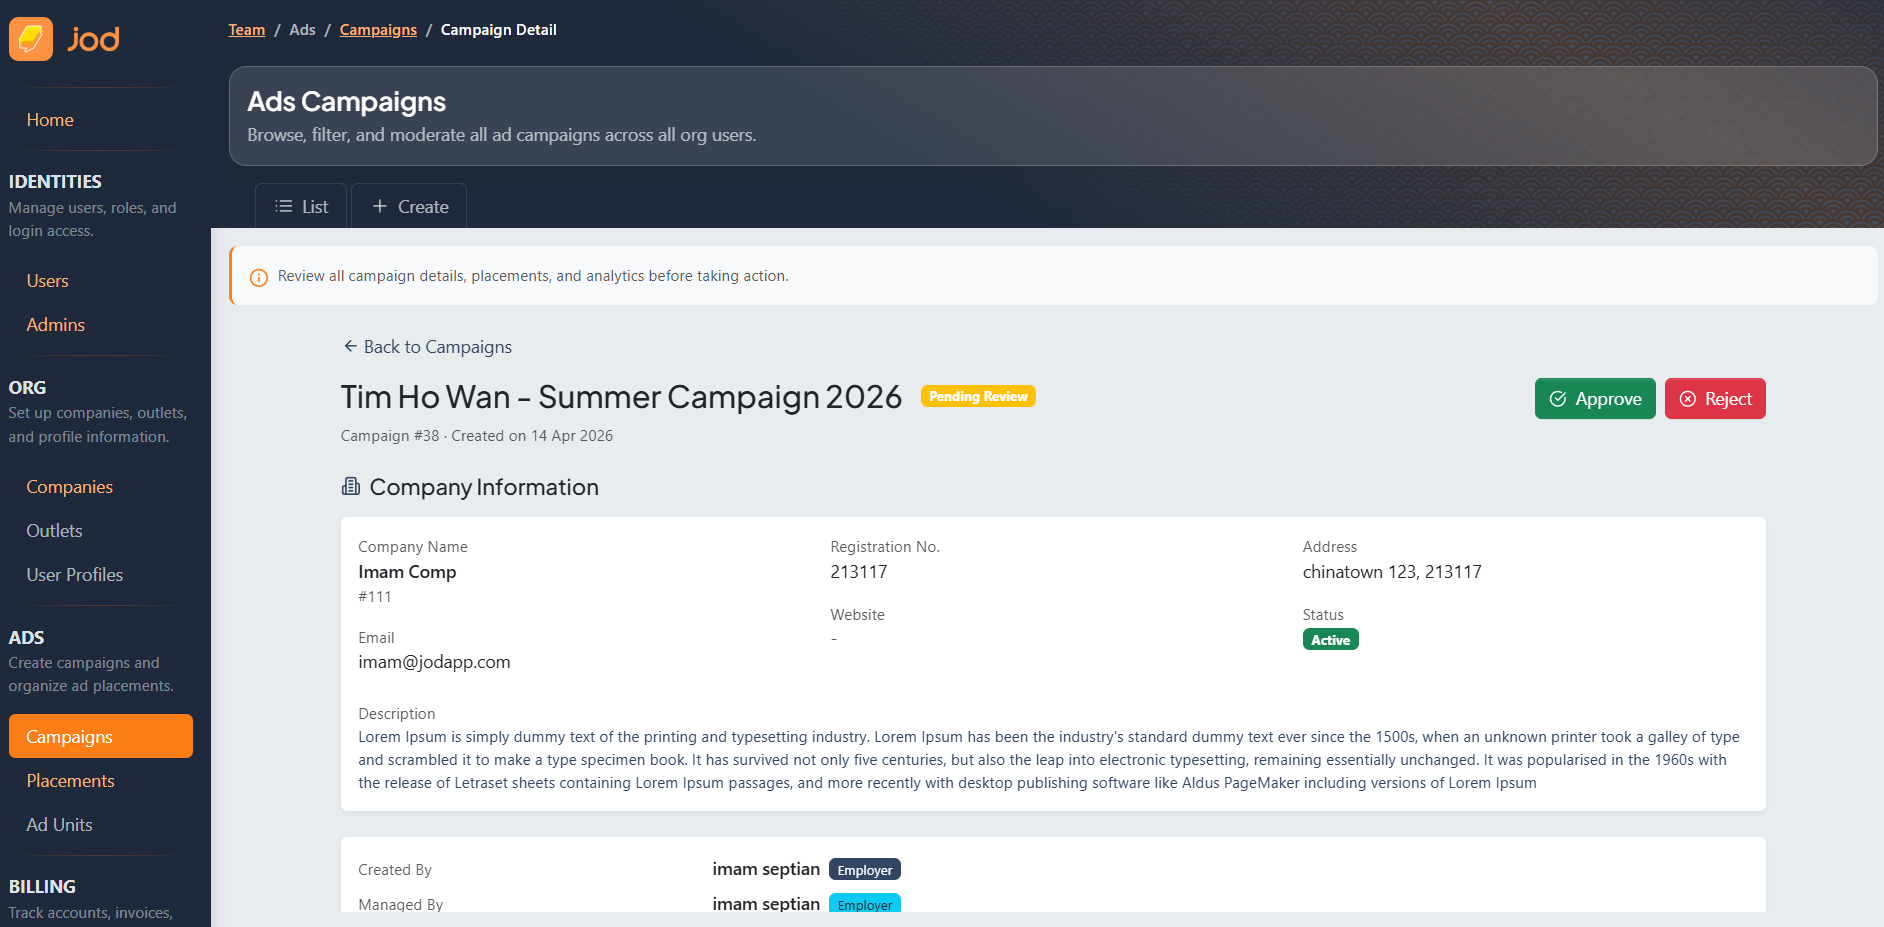Open Companies in the sidebar
This screenshot has width=1884, height=927.
[x=69, y=487]
